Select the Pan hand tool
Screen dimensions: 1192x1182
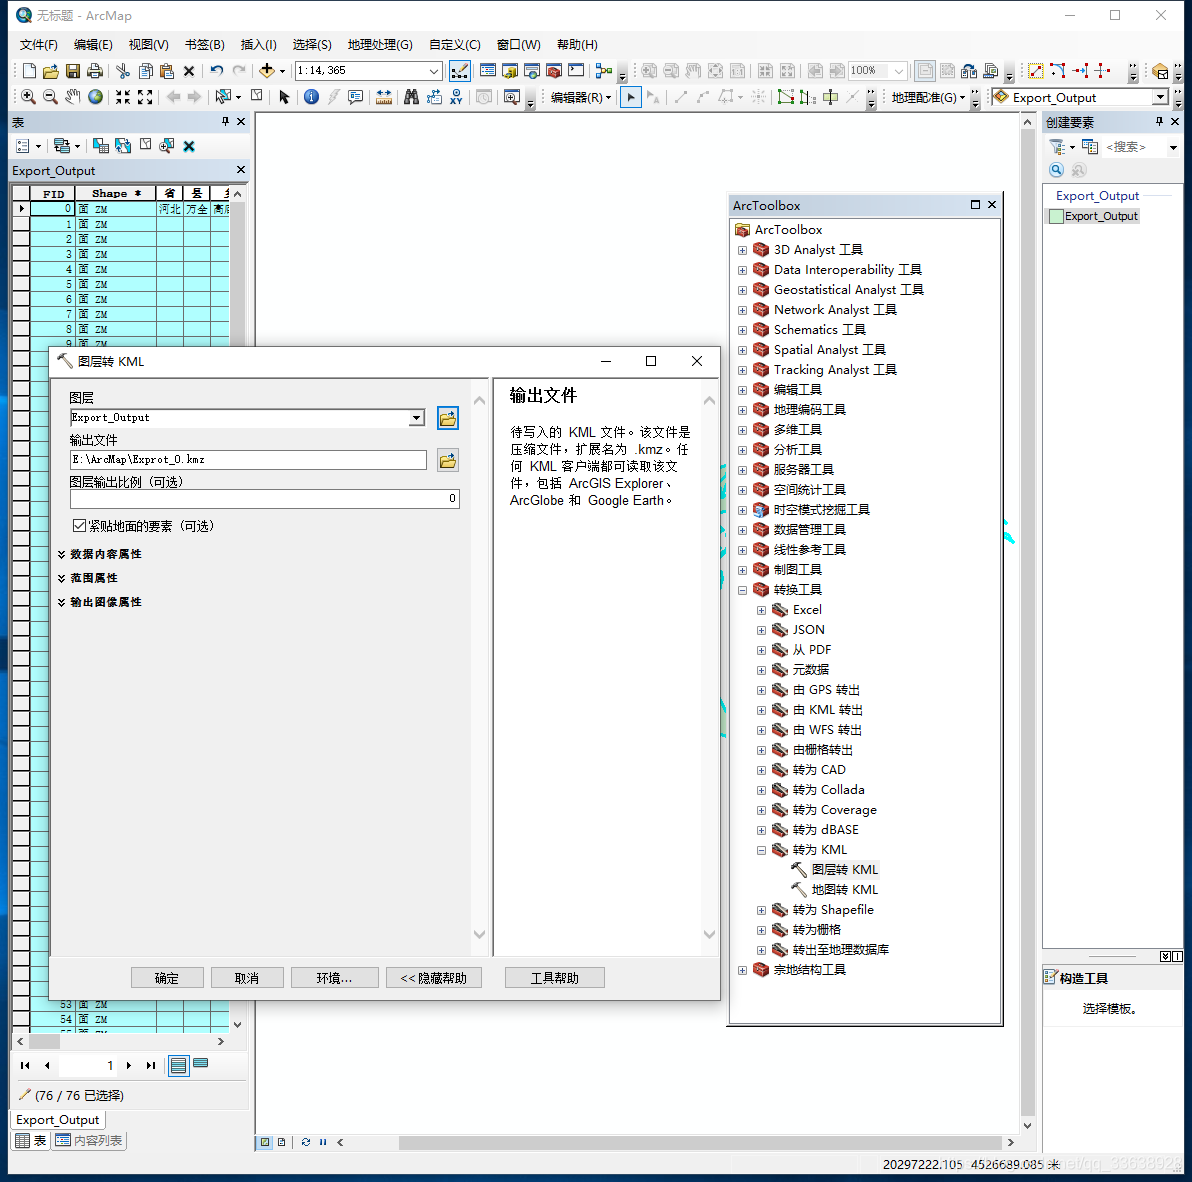click(x=72, y=97)
